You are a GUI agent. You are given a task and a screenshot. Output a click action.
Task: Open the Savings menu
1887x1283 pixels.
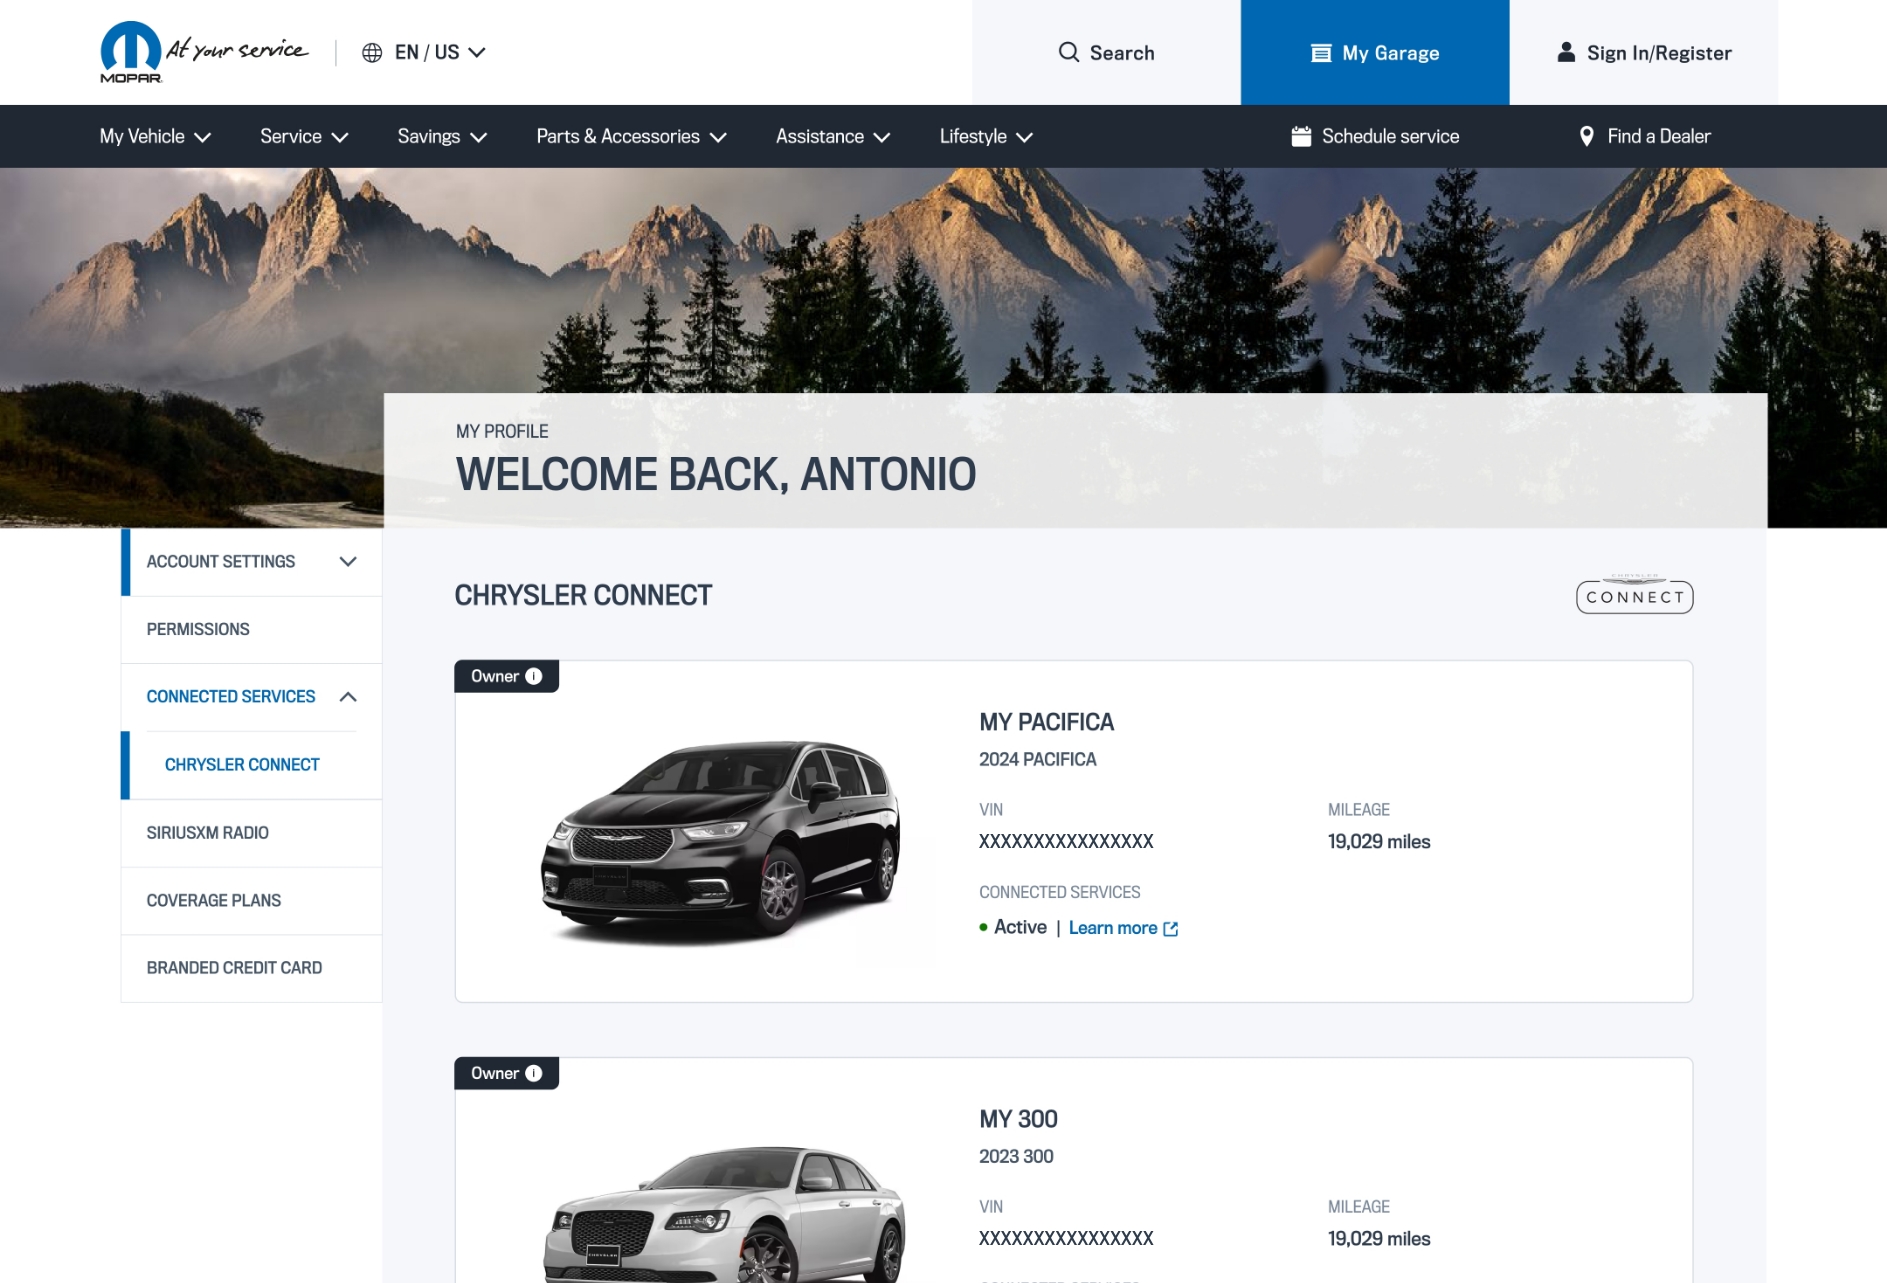coord(441,136)
